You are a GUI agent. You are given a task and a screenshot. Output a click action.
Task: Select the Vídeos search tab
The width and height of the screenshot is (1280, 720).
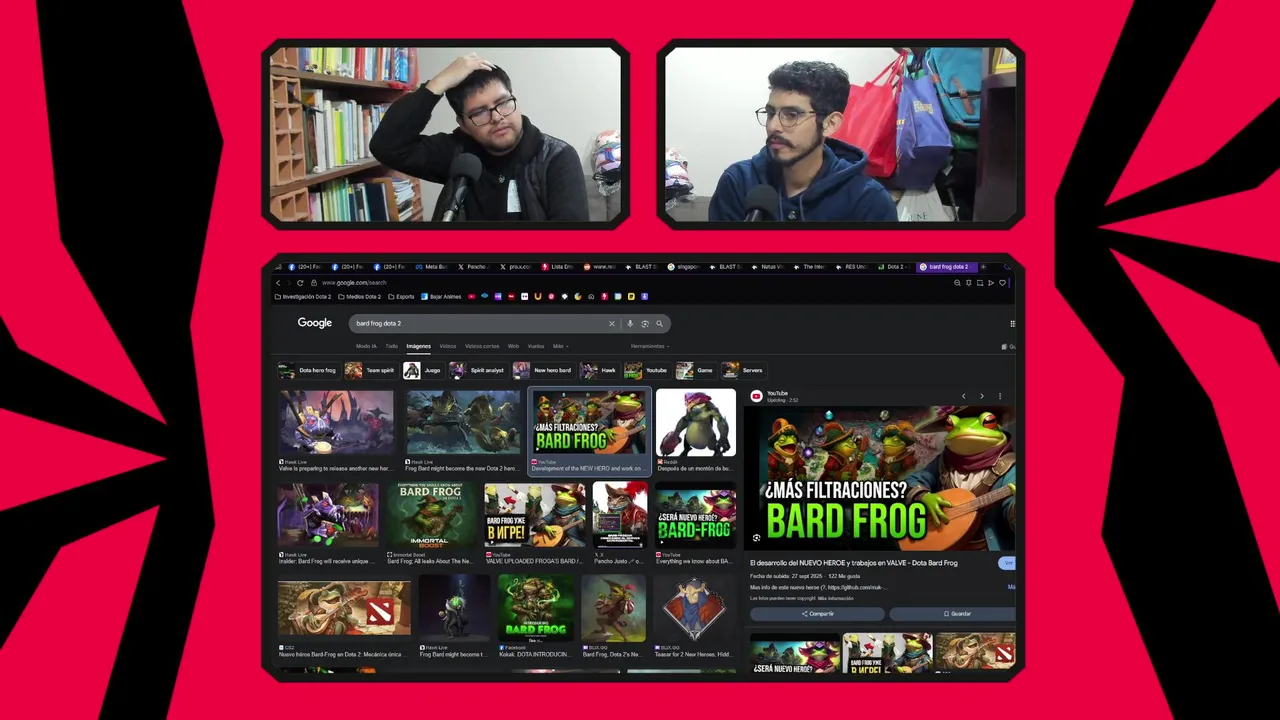448,346
